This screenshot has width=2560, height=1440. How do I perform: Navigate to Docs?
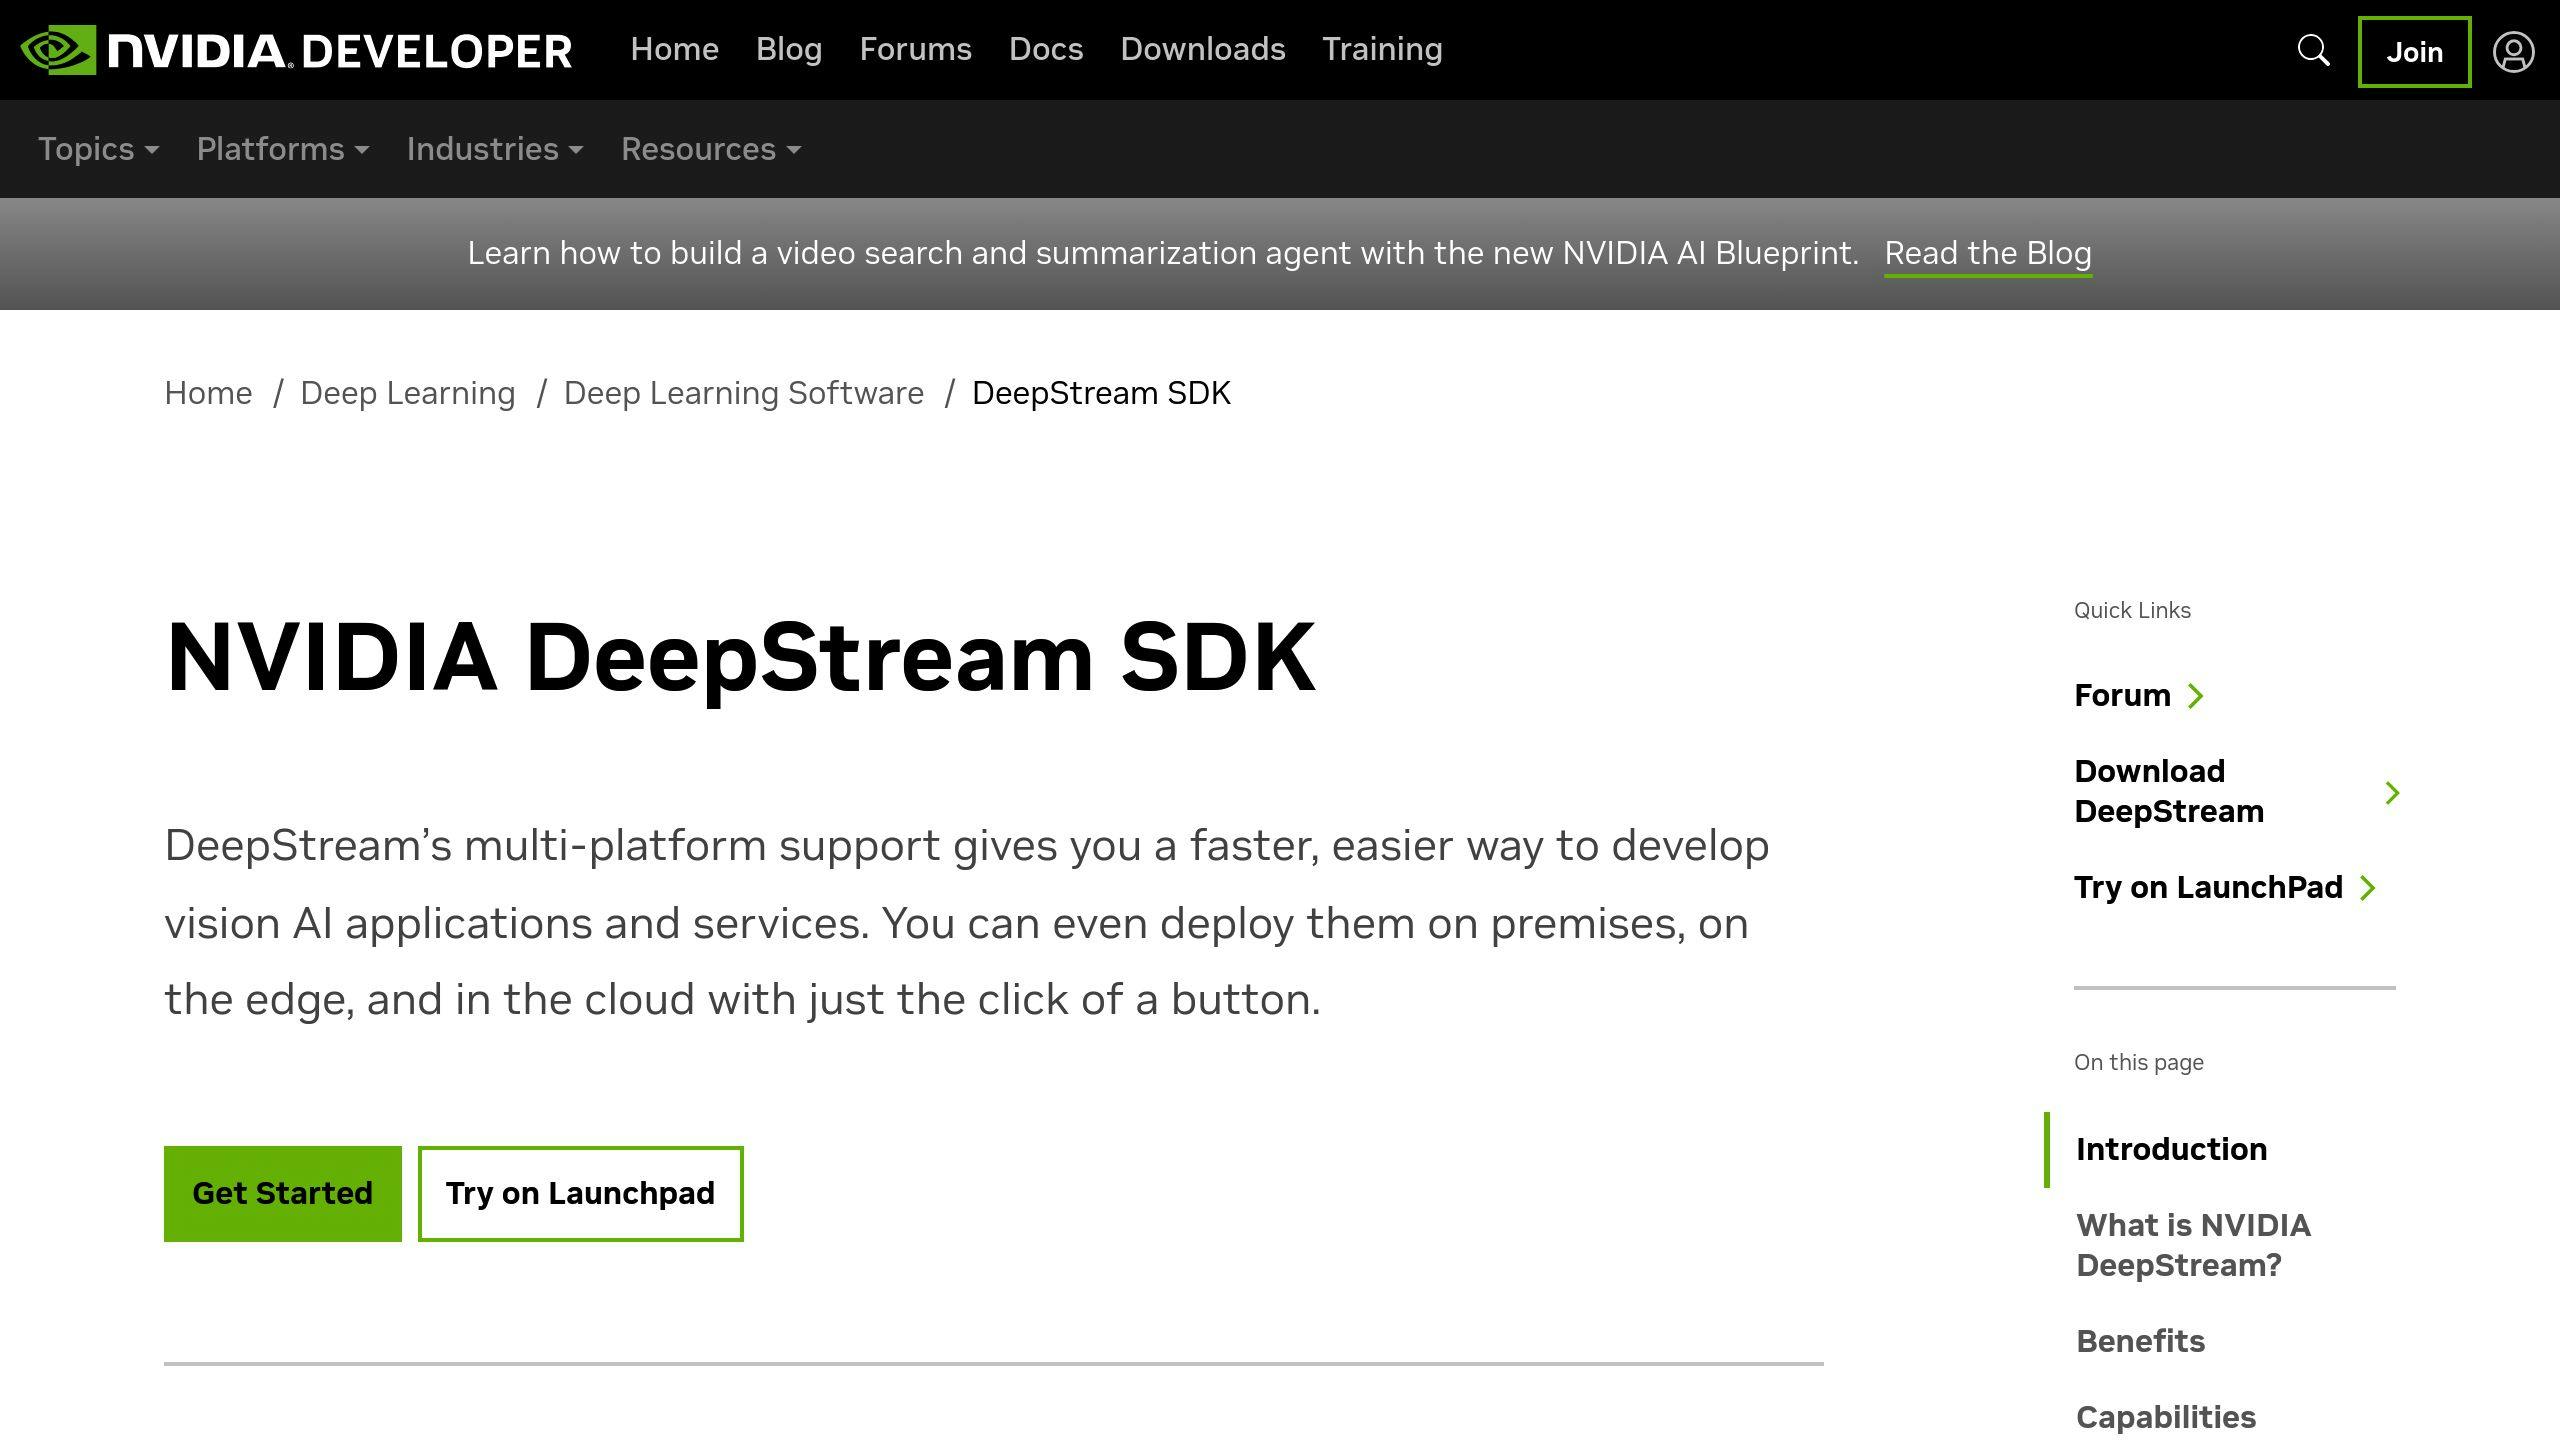coord(1046,49)
